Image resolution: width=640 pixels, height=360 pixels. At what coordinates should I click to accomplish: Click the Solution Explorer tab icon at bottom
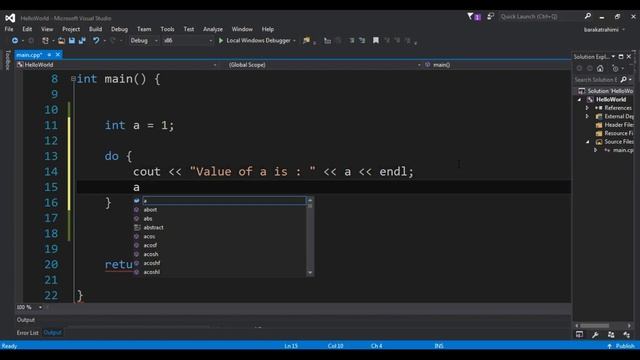point(579,335)
